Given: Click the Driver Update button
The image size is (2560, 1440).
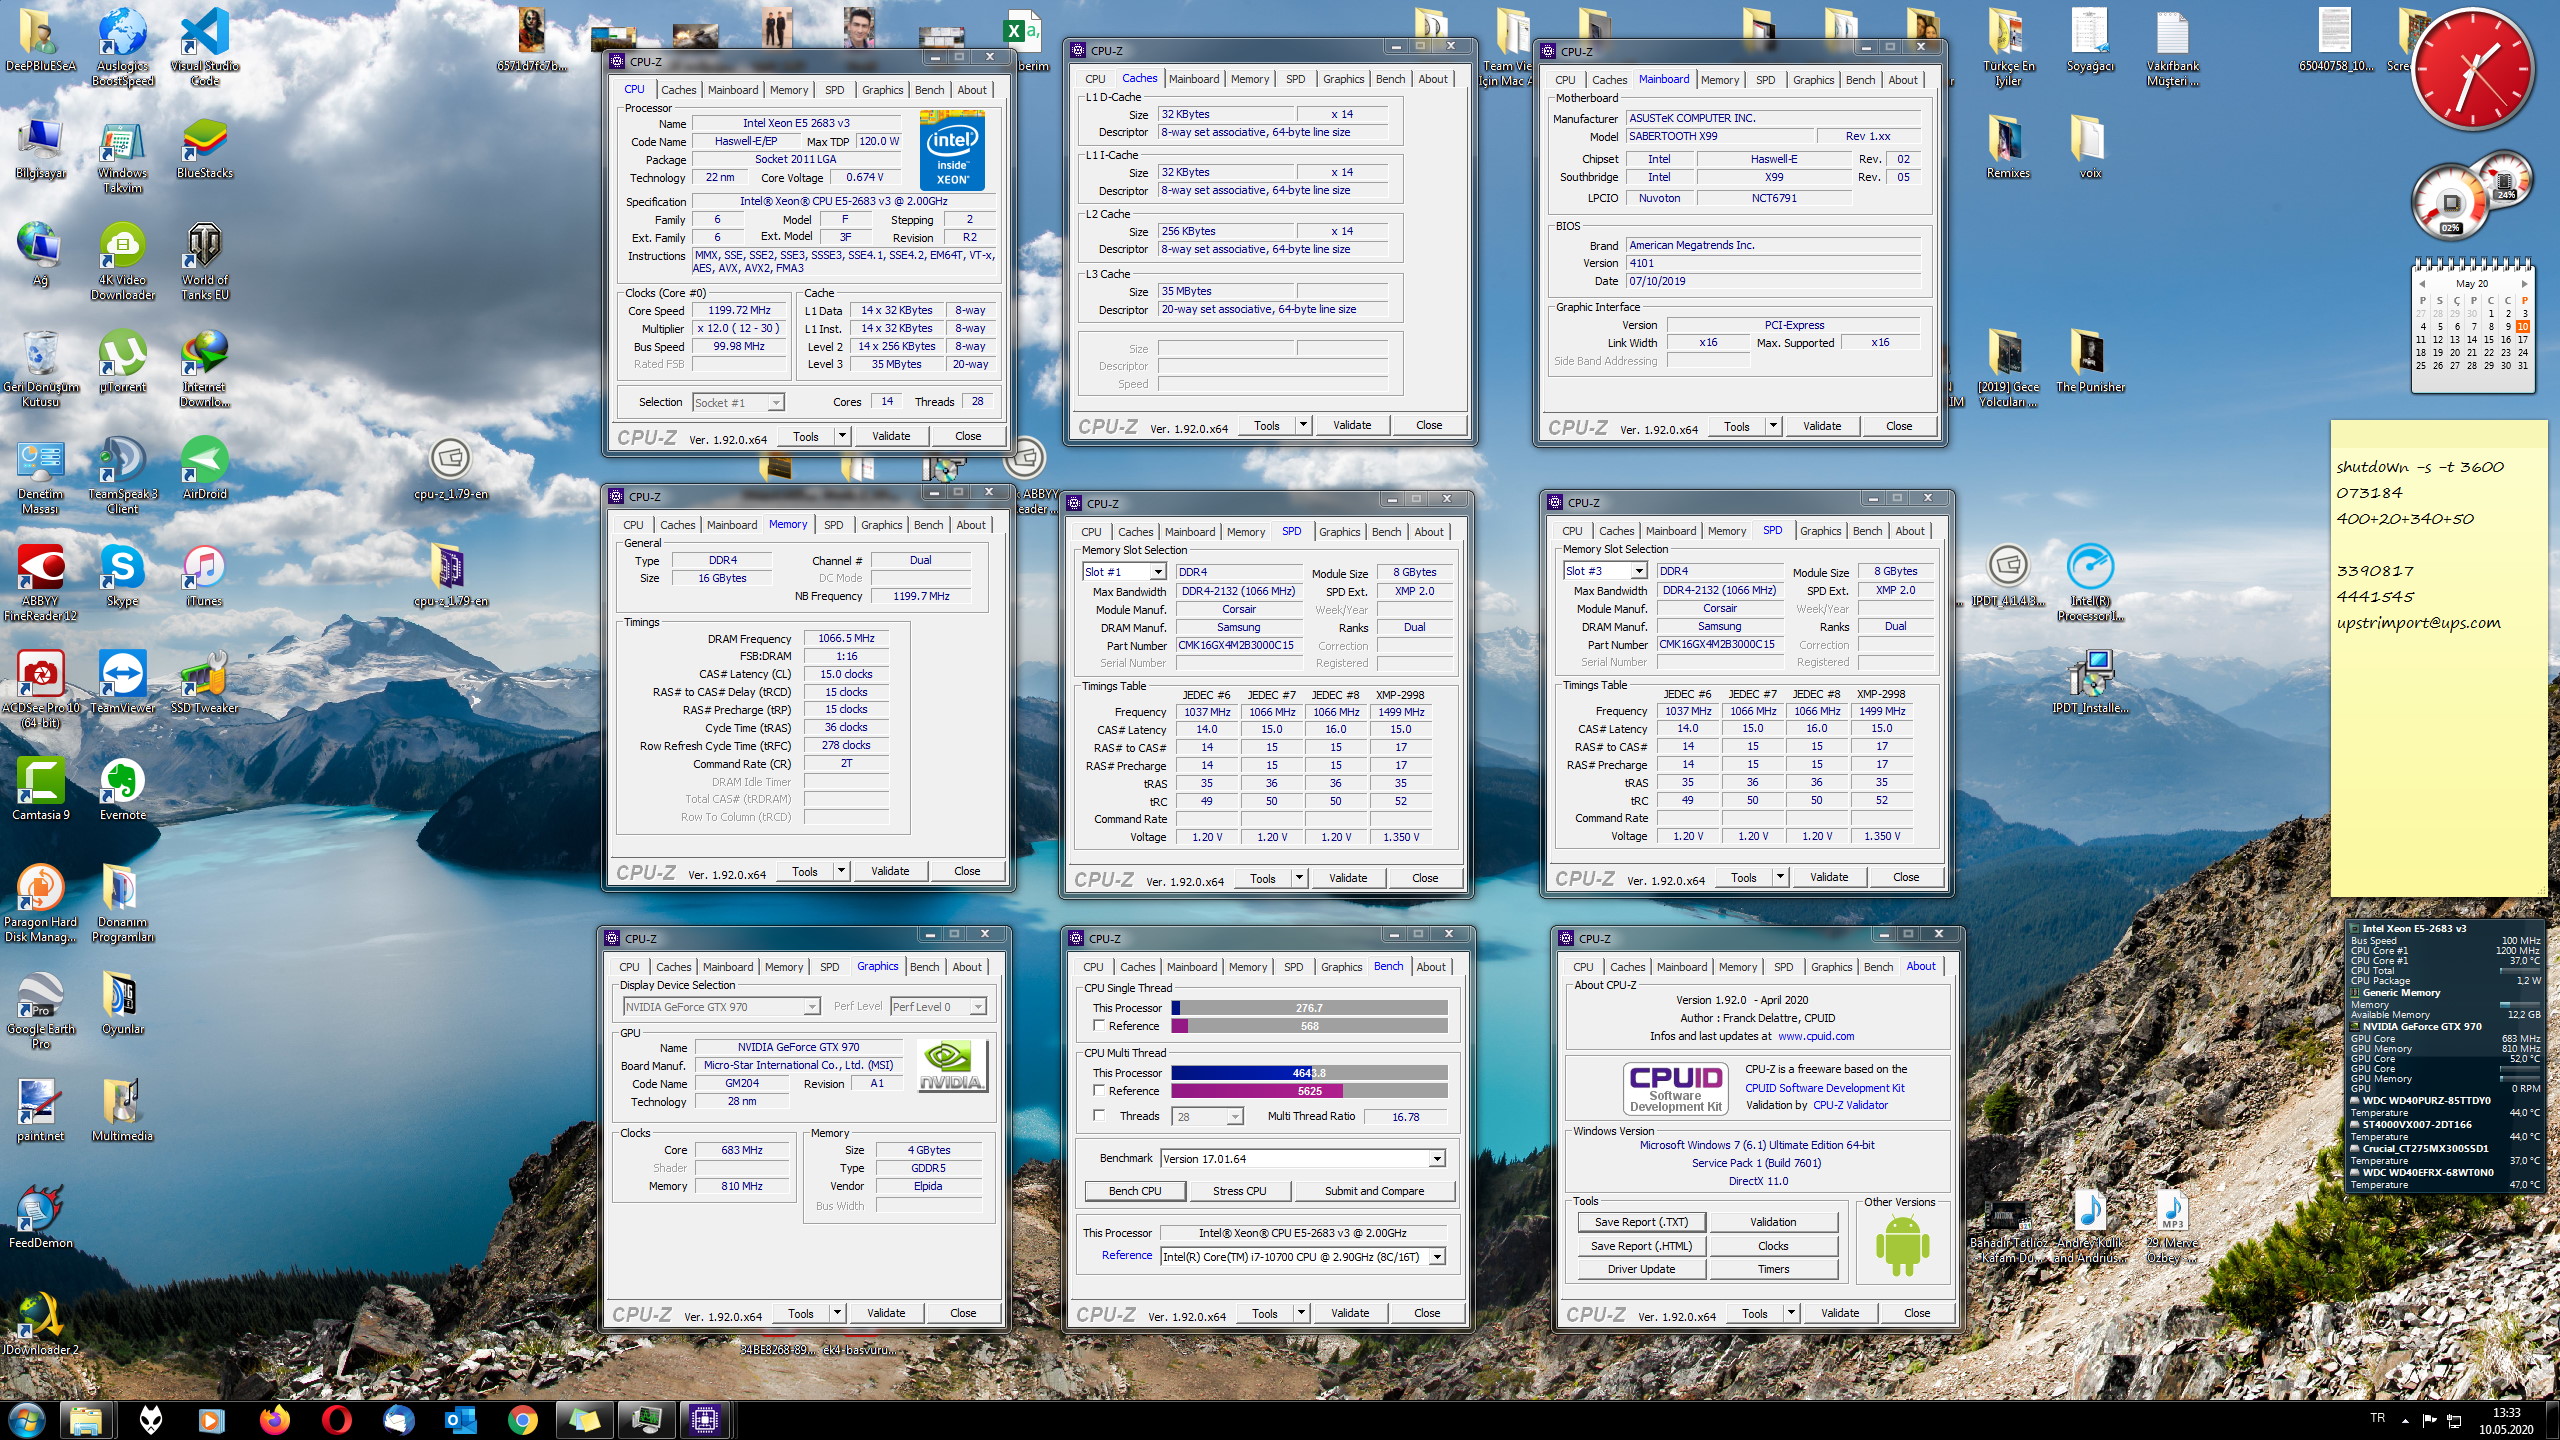Looking at the screenshot, I should (x=1641, y=1269).
